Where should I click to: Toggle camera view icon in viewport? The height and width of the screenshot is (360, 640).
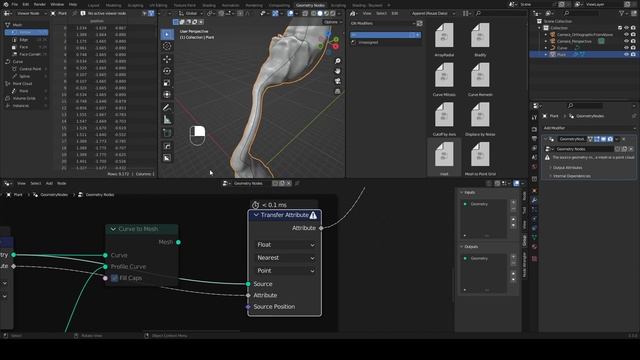338,81
